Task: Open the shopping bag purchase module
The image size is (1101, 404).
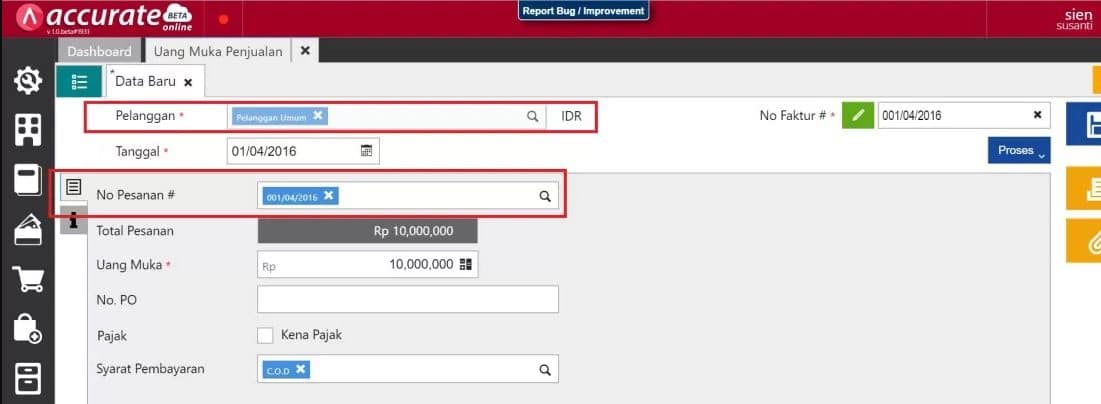Action: pos(27,329)
